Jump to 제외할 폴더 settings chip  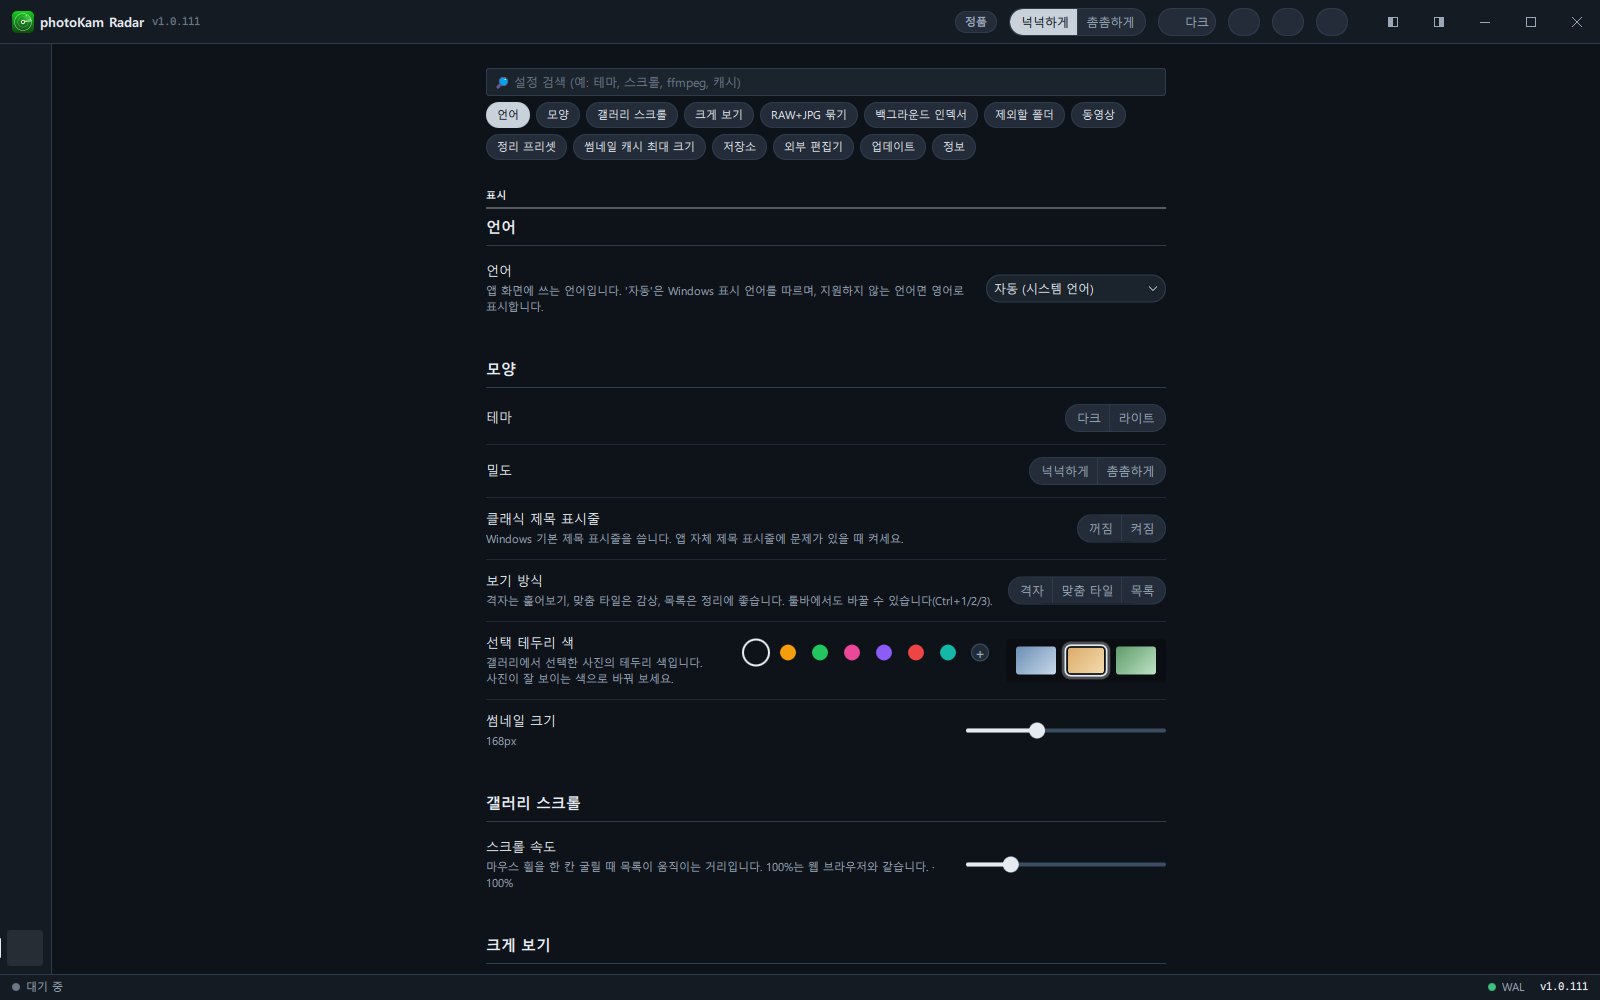pyautogui.click(x=1024, y=115)
